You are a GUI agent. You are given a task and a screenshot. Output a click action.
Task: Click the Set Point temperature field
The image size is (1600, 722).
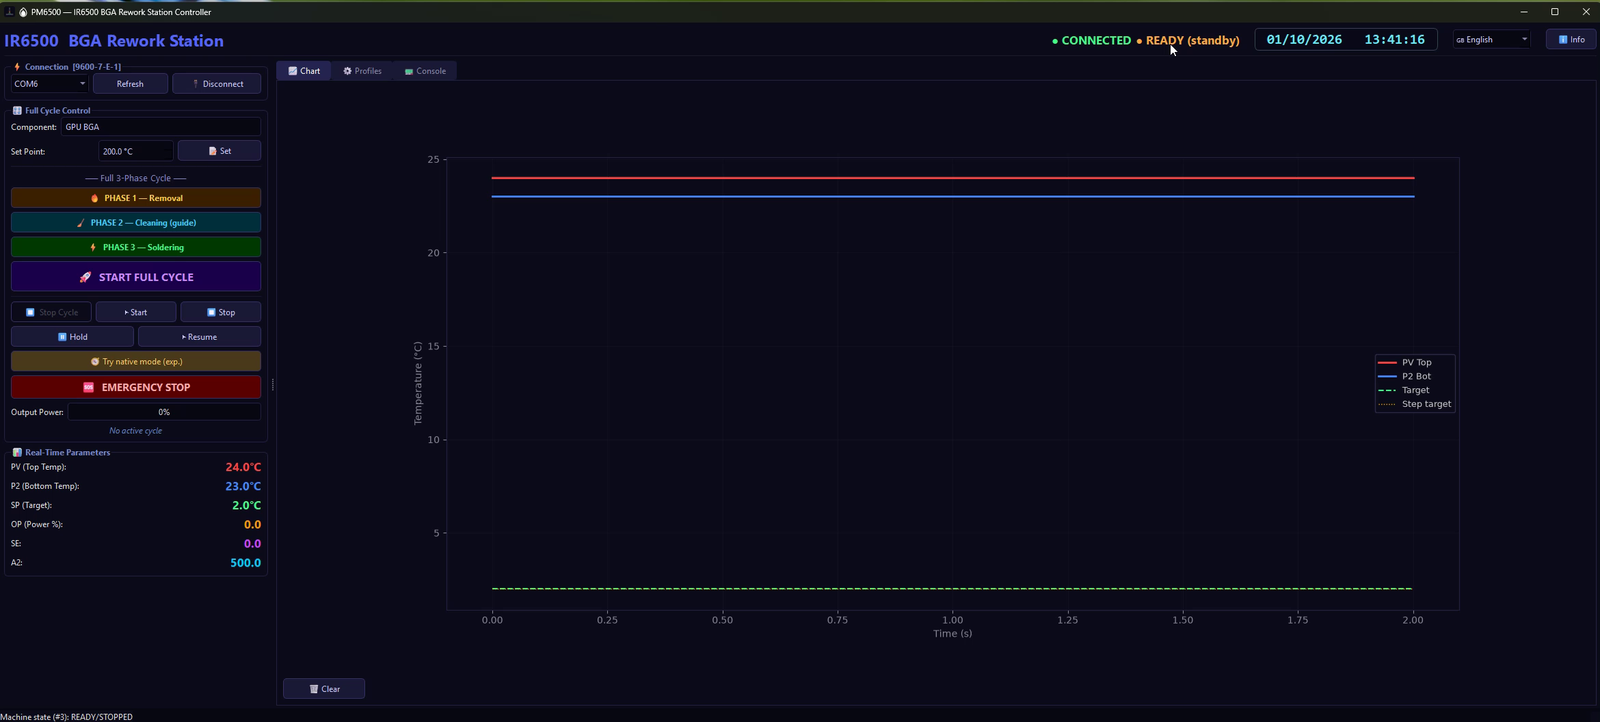pos(136,151)
